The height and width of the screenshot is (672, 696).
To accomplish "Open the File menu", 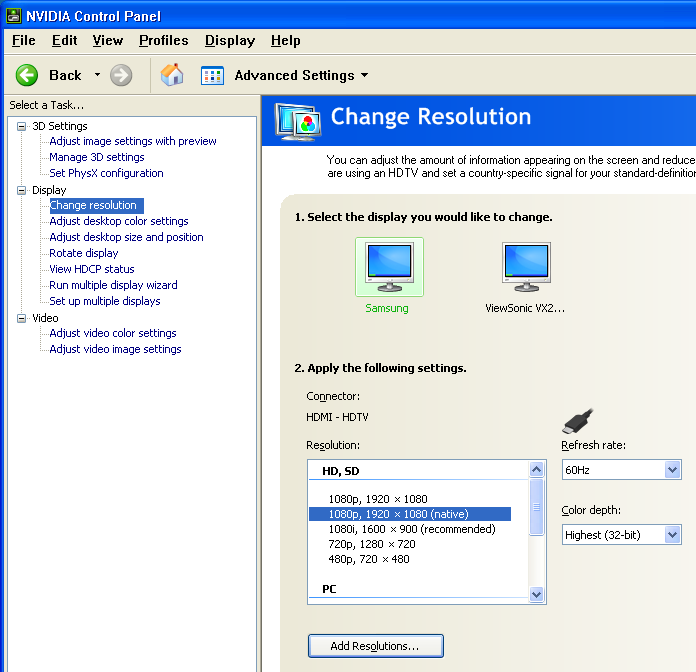I will [x=24, y=40].
